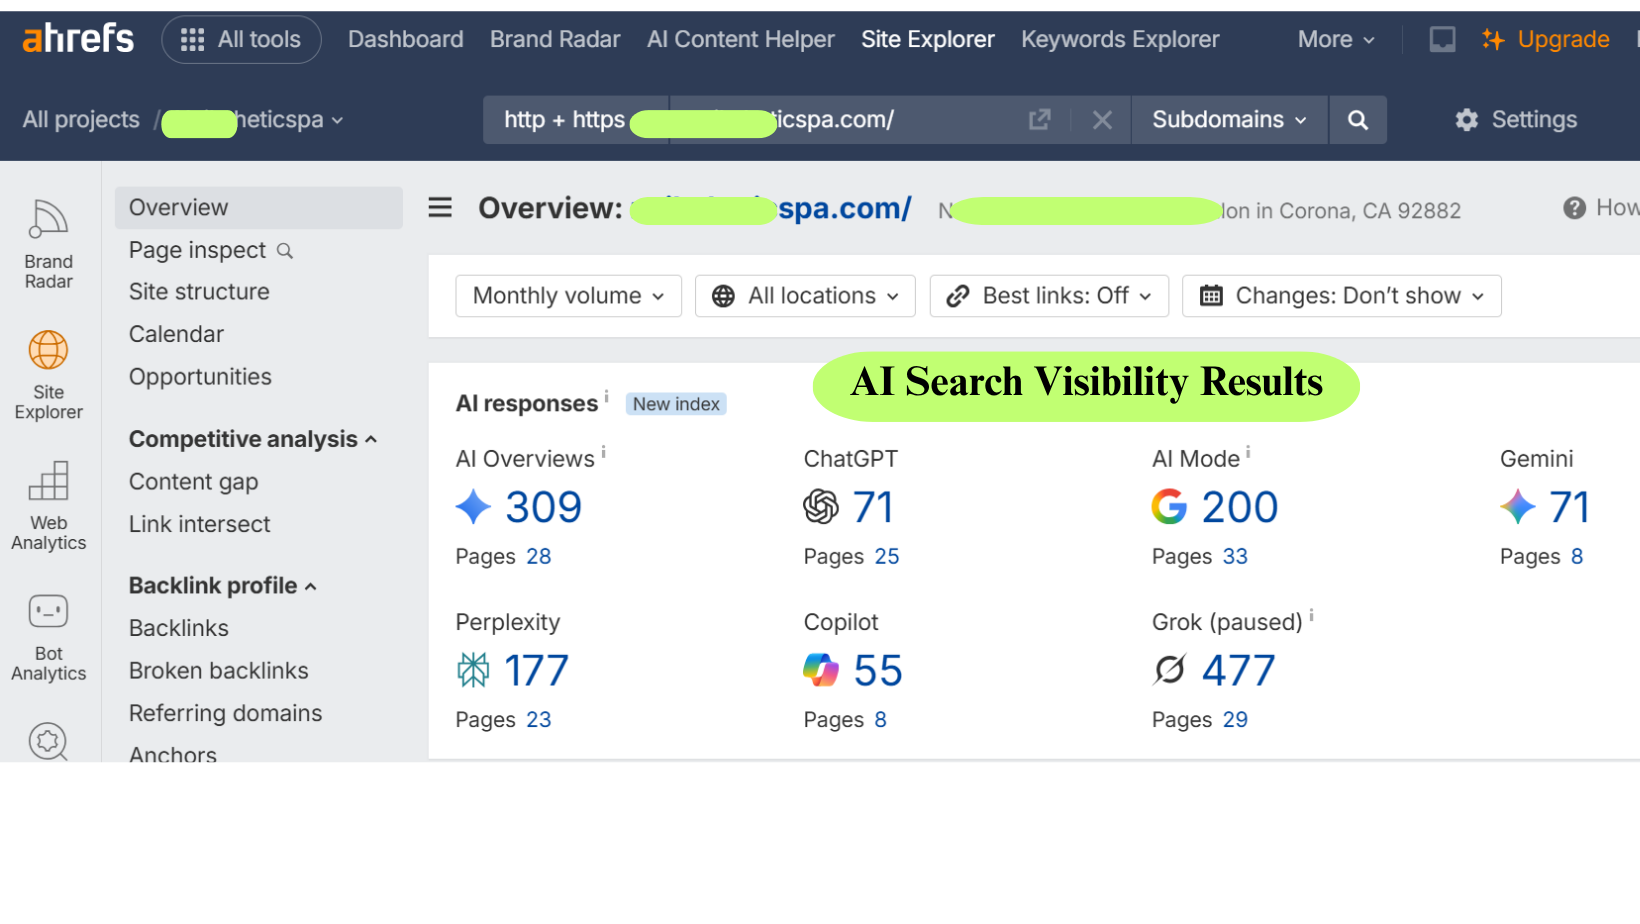1640x924 pixels.
Task: Open Brand Radar in the left sidebar
Action: (49, 245)
